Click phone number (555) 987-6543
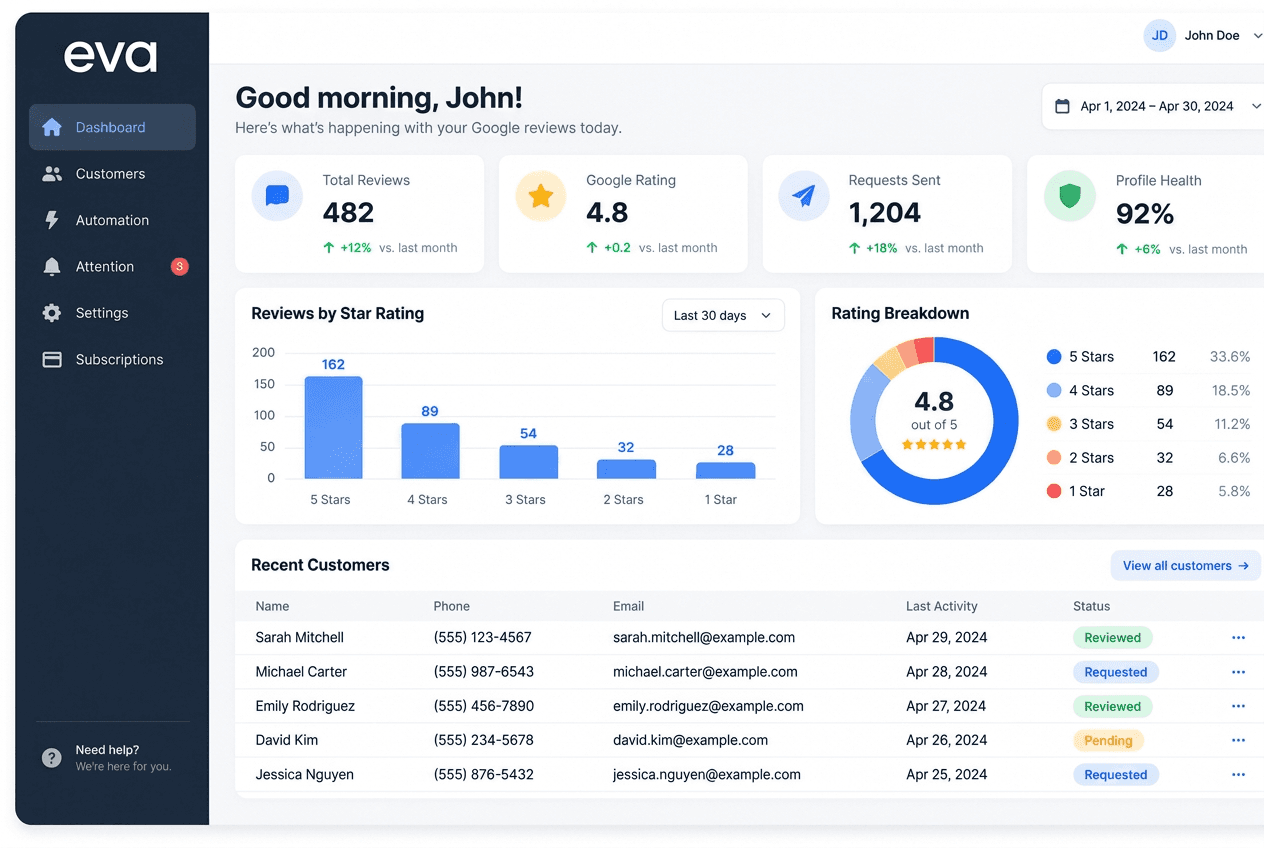The height and width of the screenshot is (848, 1264). pyautogui.click(x=484, y=672)
